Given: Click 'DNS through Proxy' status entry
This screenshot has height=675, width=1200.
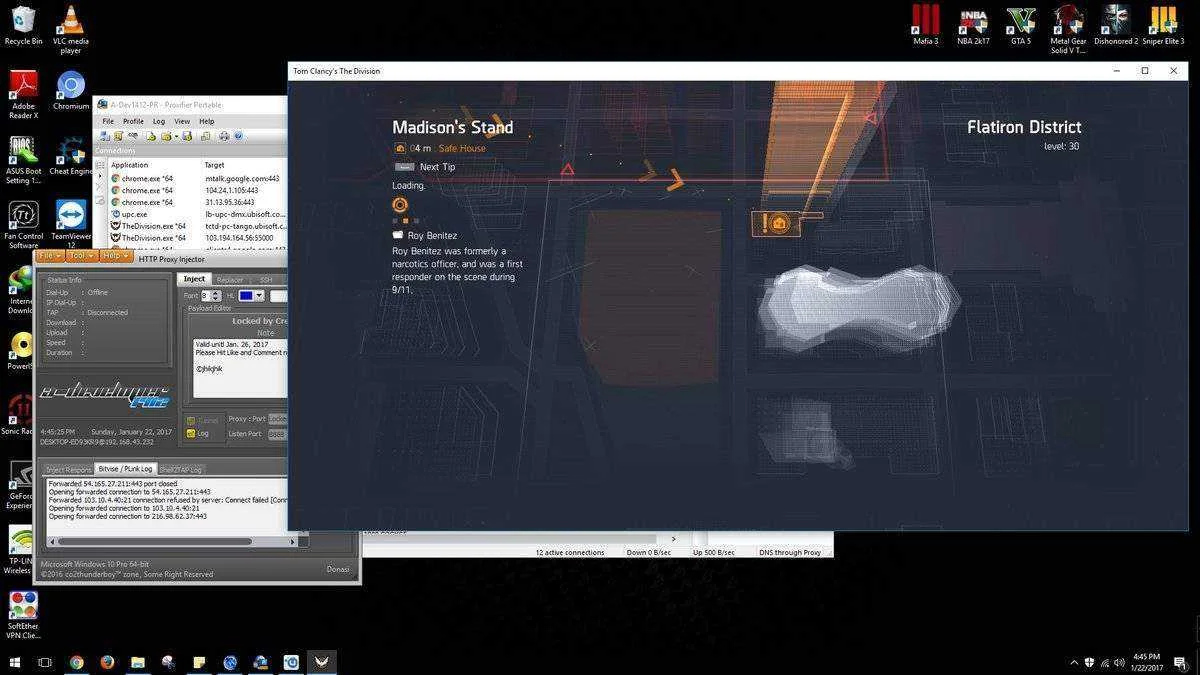Looking at the screenshot, I should [790, 552].
